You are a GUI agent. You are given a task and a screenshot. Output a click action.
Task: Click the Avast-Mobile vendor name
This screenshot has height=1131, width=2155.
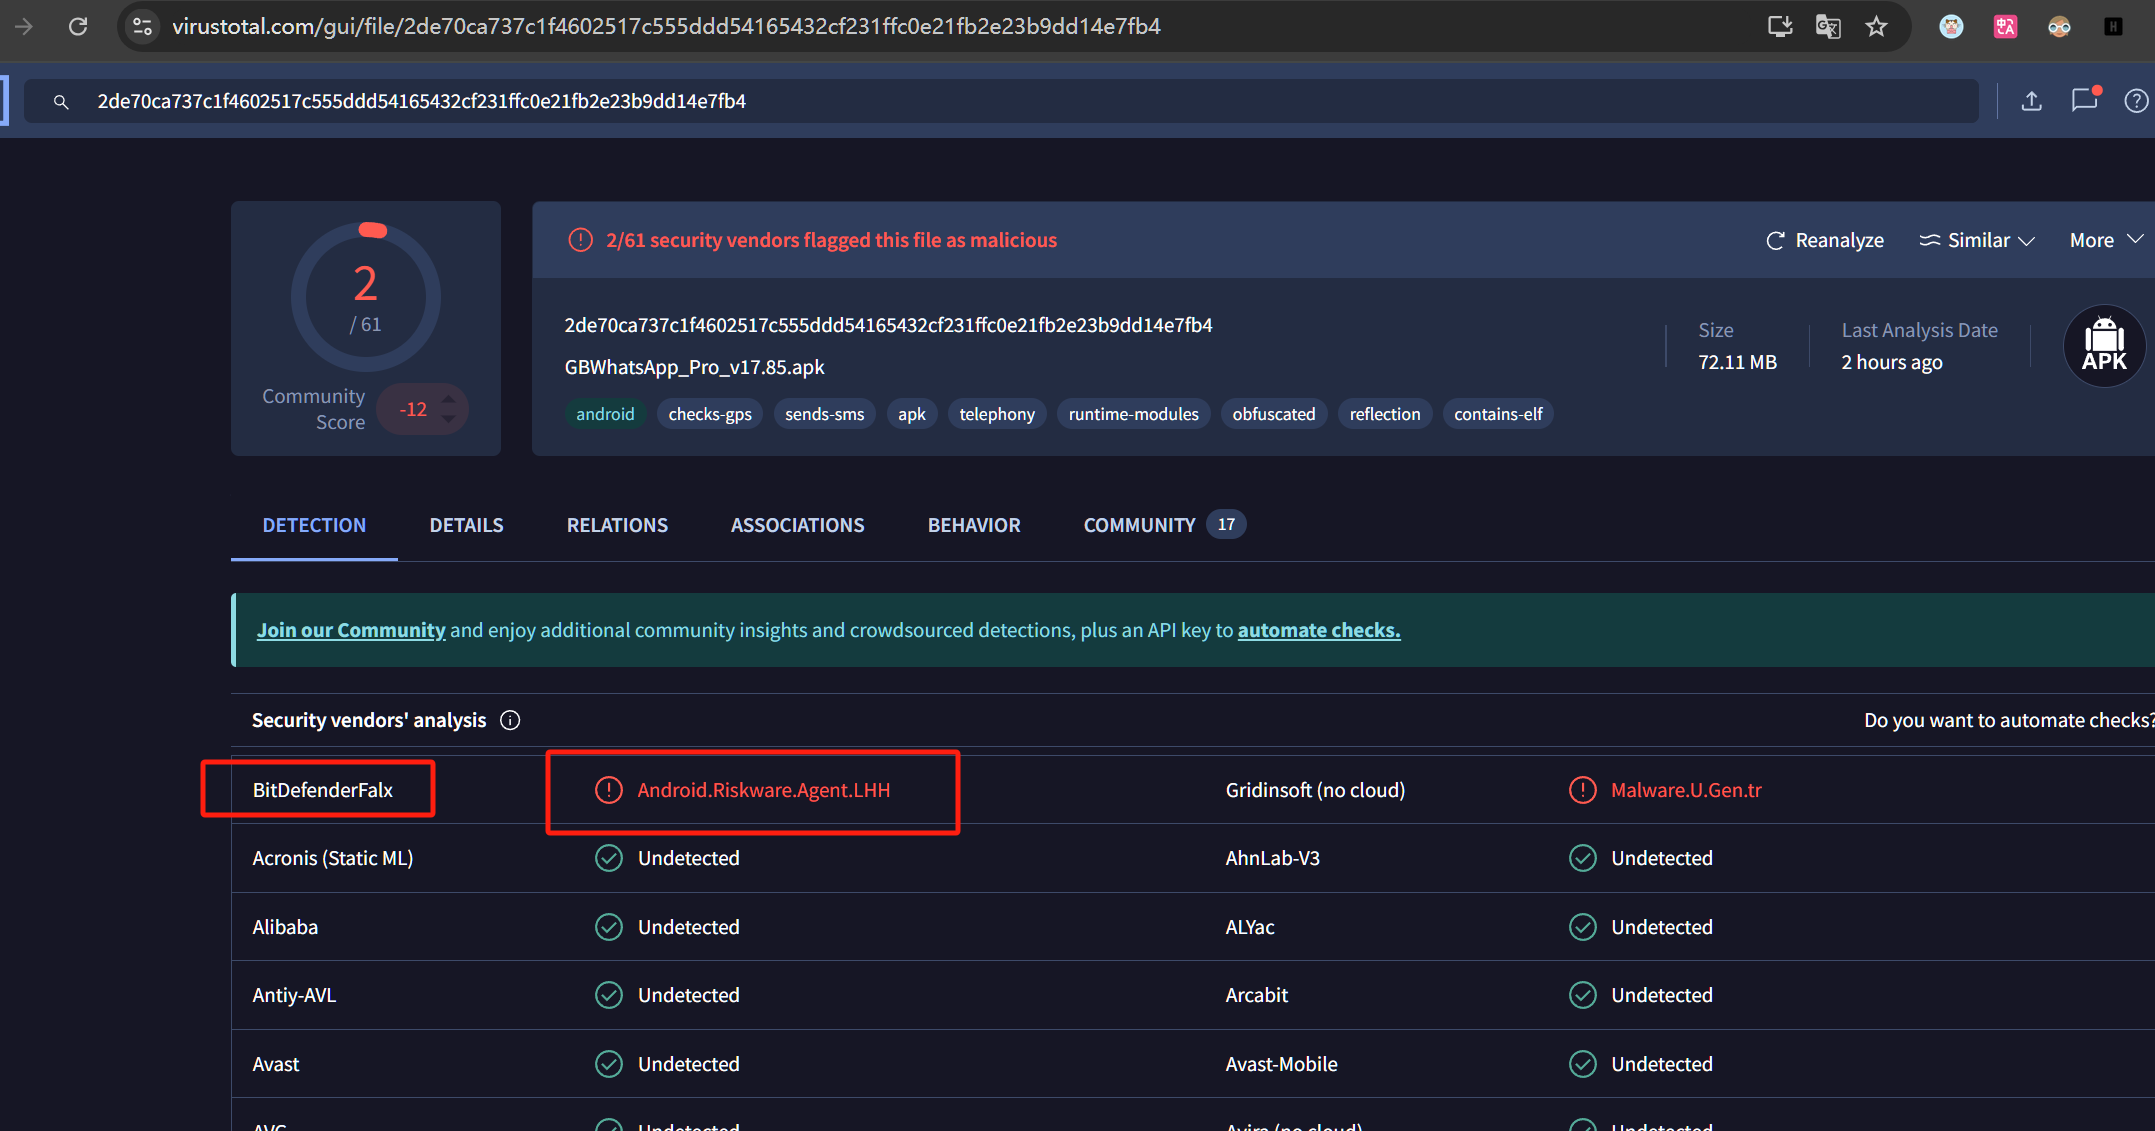coord(1281,1064)
